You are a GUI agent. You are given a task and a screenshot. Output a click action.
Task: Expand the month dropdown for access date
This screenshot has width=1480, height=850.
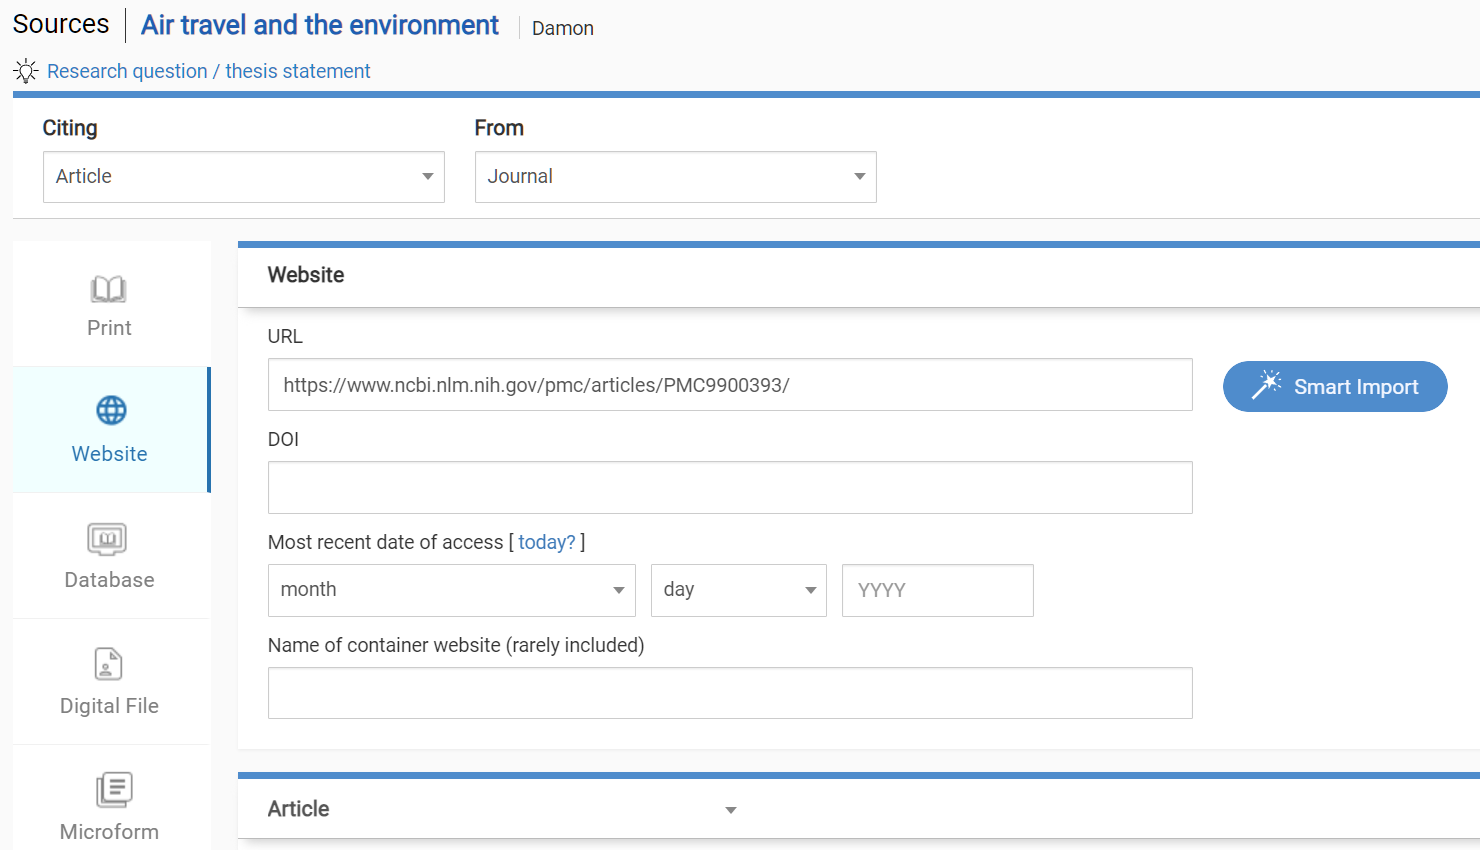451,590
